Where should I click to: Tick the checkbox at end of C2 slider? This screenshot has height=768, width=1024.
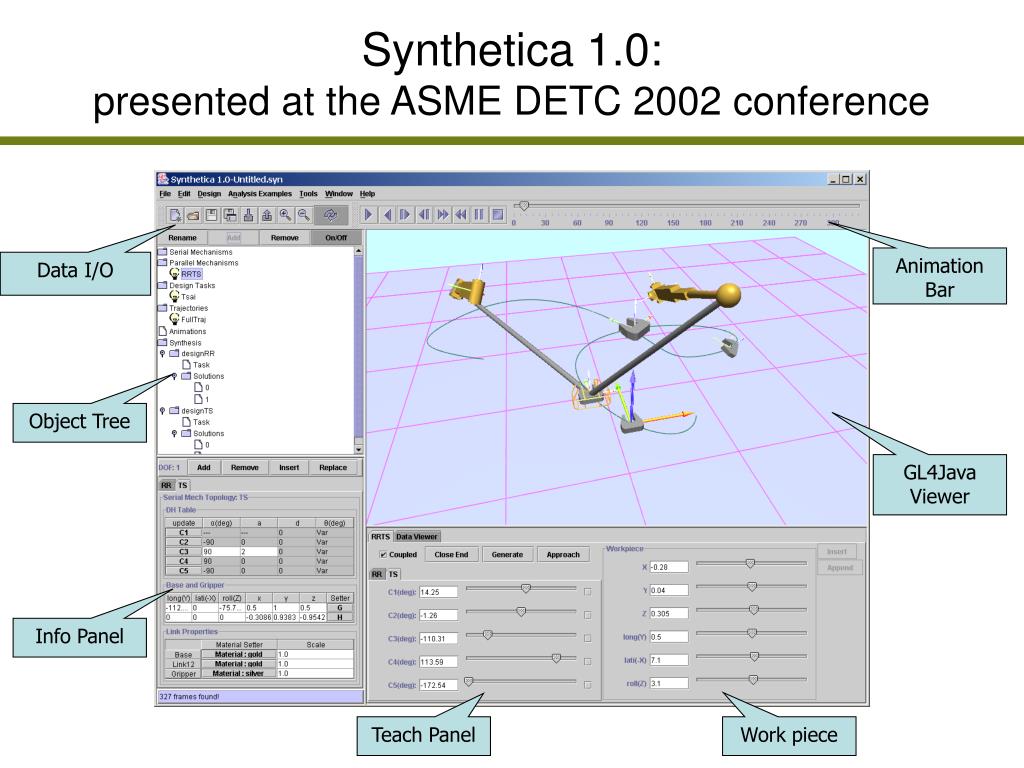[588, 615]
